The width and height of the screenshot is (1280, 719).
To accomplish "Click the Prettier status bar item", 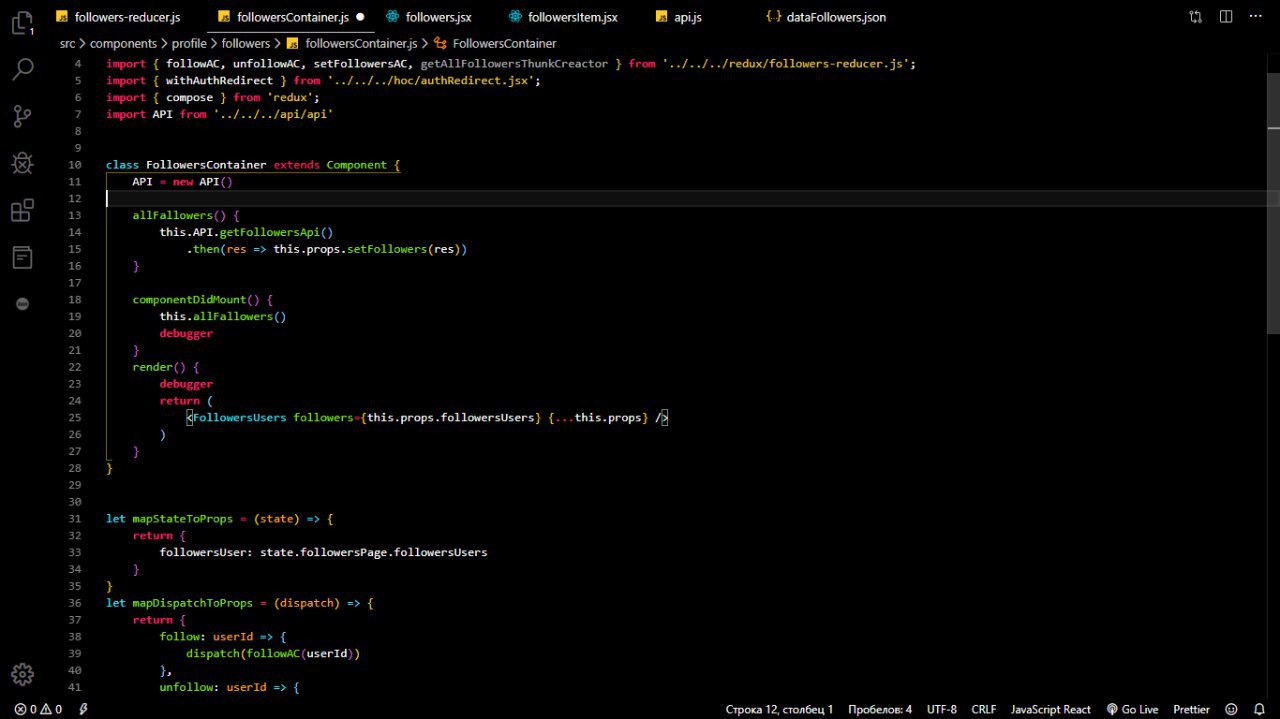I will point(1191,709).
